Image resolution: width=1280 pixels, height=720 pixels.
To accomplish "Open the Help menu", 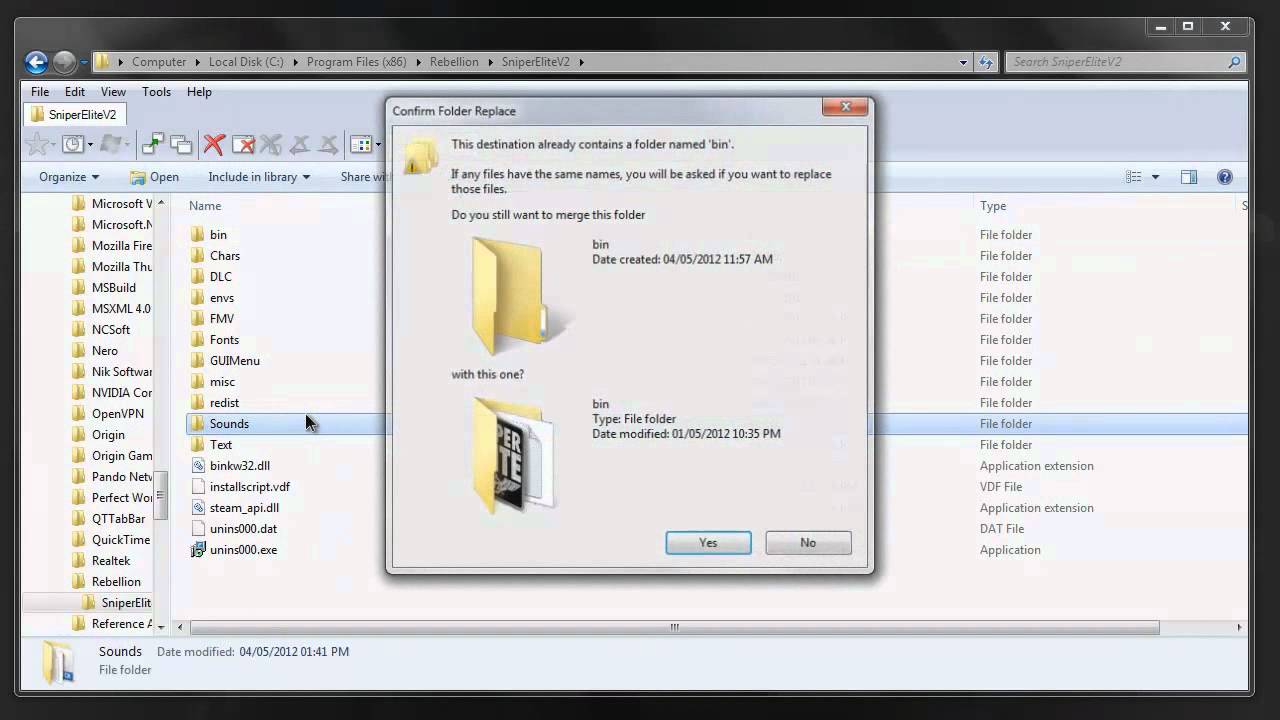I will click(199, 91).
